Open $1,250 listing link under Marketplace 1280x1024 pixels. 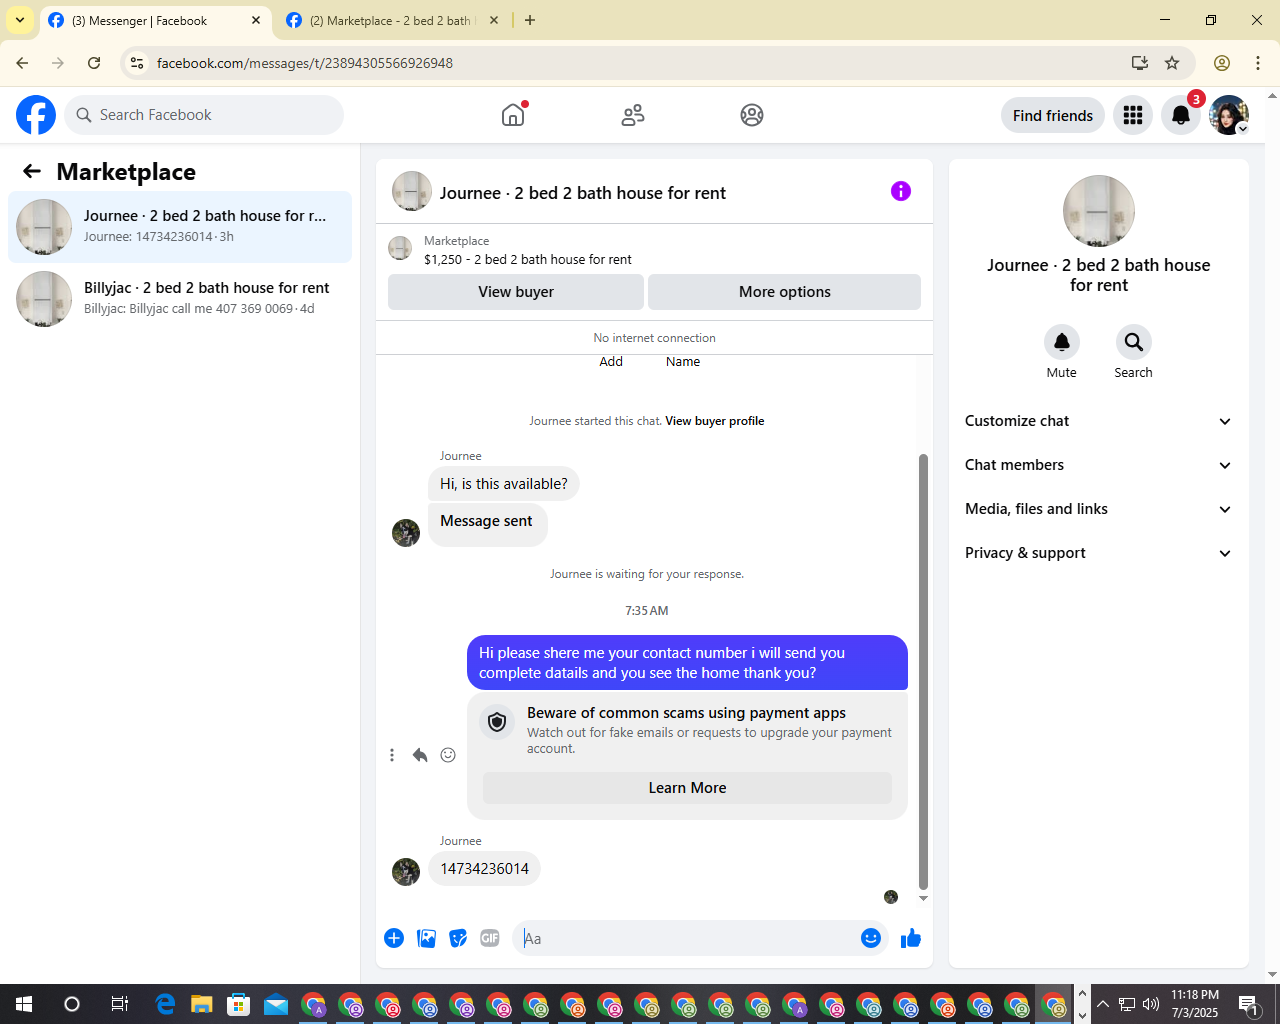528,260
